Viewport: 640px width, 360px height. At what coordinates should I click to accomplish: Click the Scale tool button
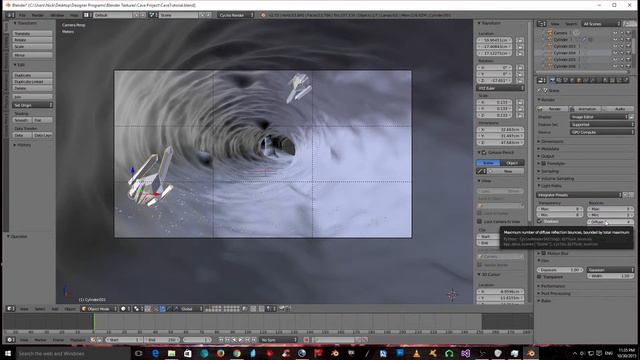pos(32,47)
